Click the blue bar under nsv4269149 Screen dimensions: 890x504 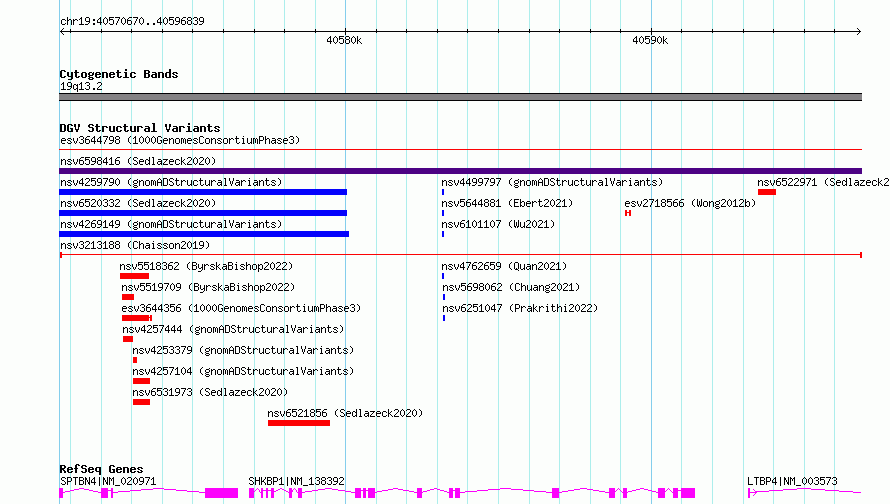pos(204,234)
